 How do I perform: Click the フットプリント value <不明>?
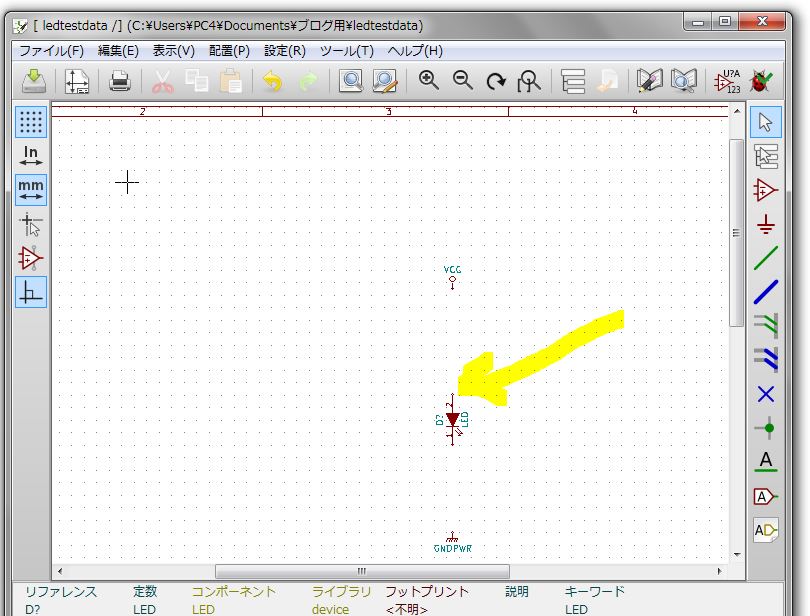click(x=407, y=610)
